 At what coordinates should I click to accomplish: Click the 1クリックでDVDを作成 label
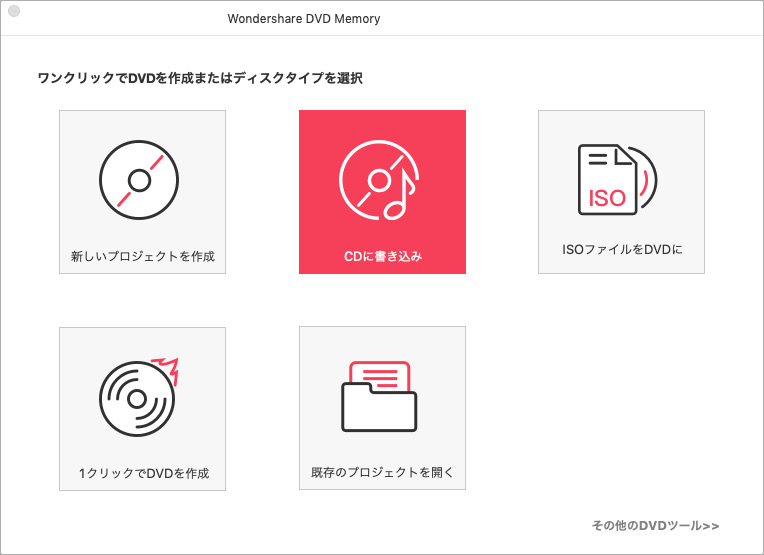(144, 473)
